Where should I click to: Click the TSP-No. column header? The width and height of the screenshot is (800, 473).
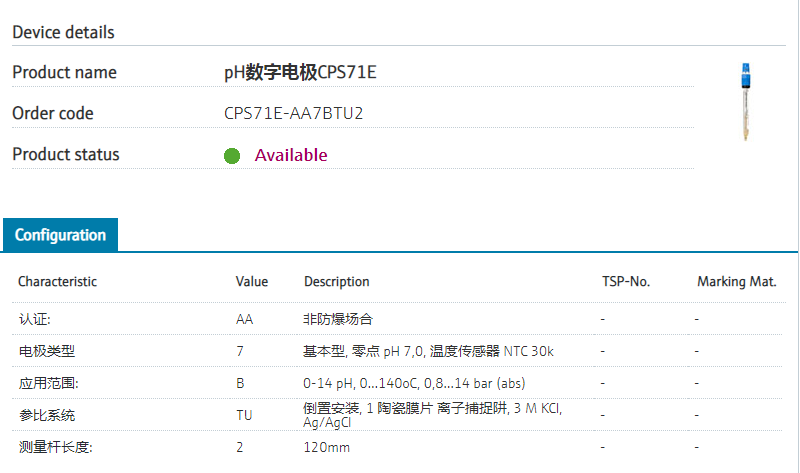(626, 282)
